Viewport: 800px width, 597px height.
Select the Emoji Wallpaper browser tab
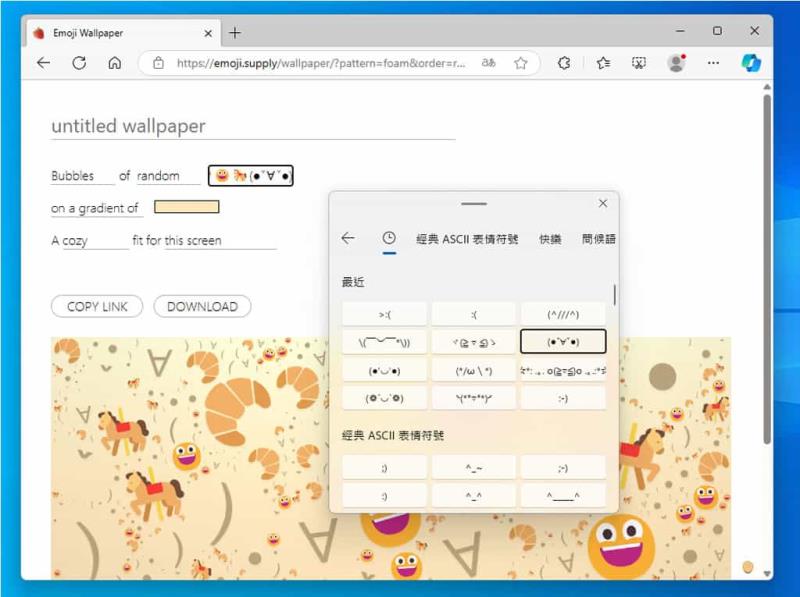[124, 33]
